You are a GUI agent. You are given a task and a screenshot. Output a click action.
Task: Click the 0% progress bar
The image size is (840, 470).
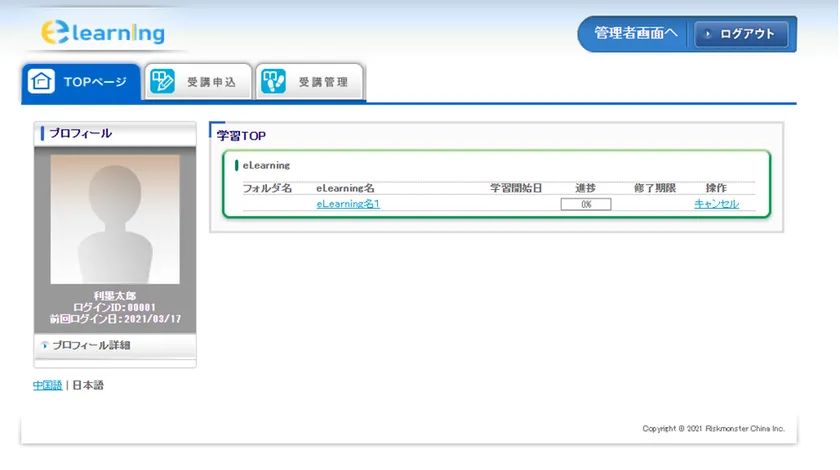(585, 204)
